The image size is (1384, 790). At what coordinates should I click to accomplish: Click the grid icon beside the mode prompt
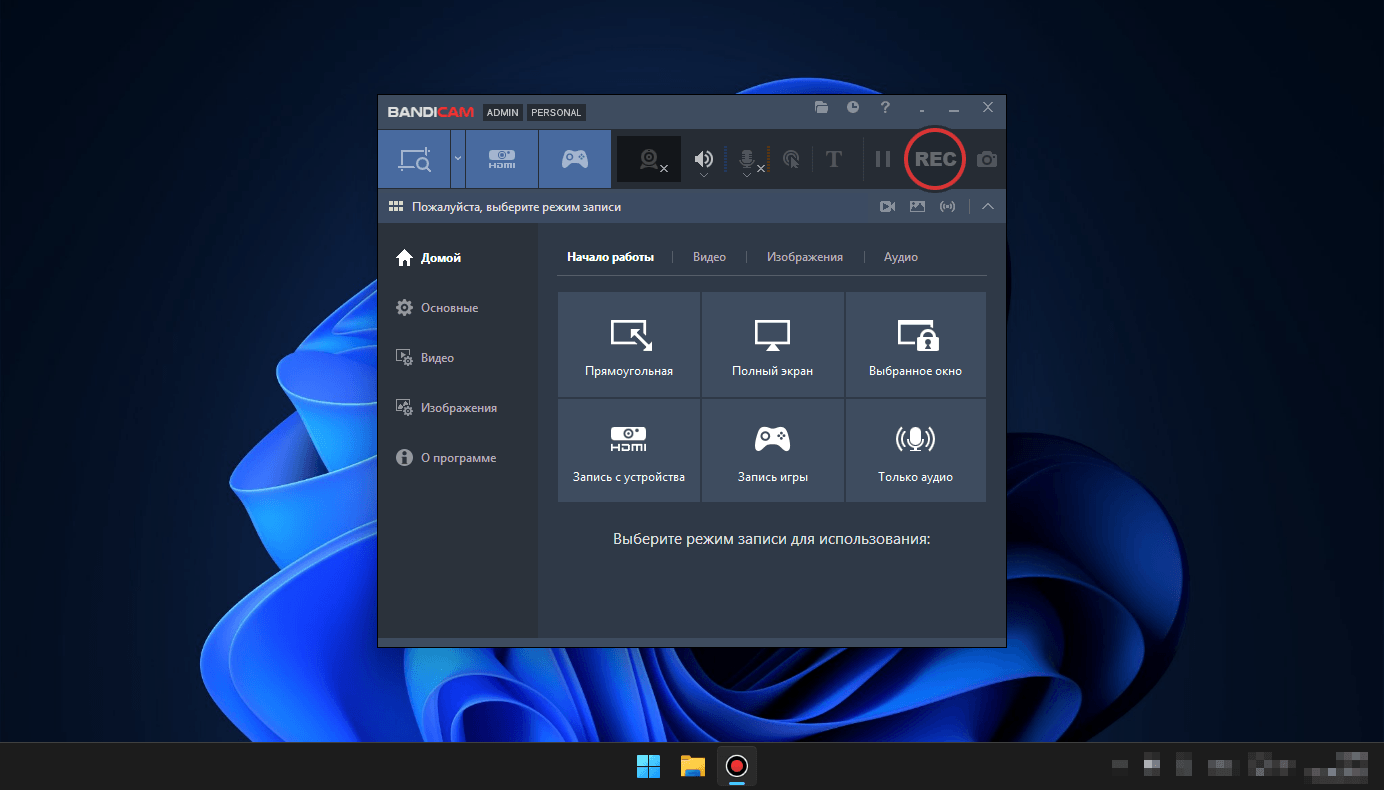pyautogui.click(x=396, y=207)
